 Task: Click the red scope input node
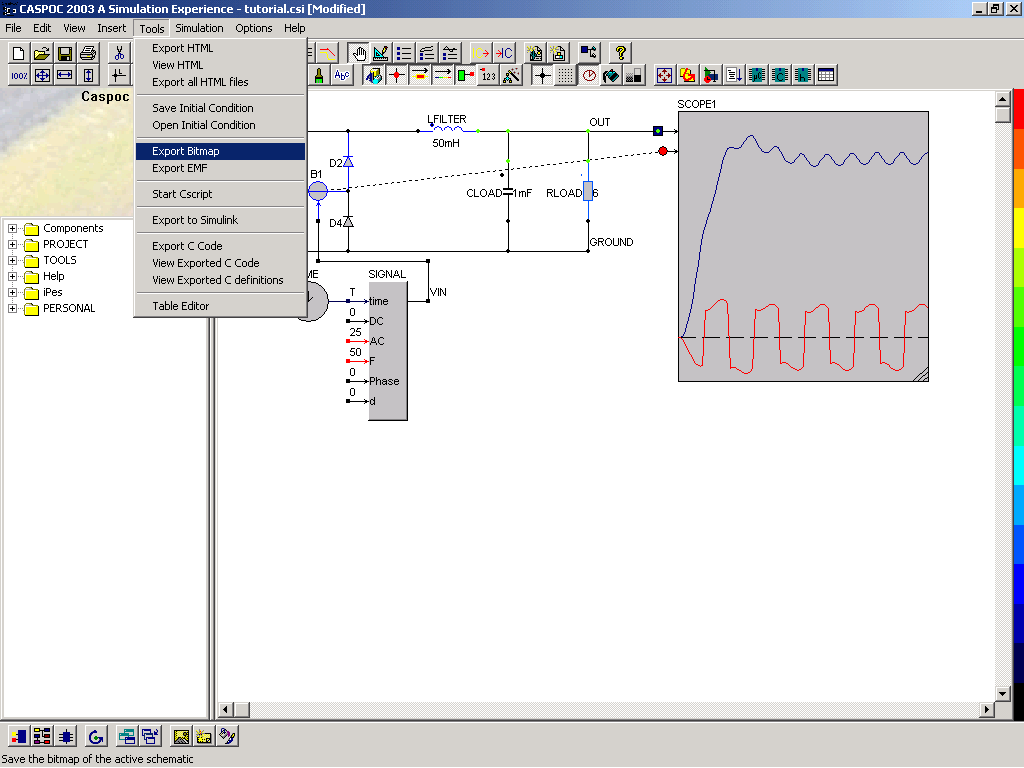(x=663, y=151)
